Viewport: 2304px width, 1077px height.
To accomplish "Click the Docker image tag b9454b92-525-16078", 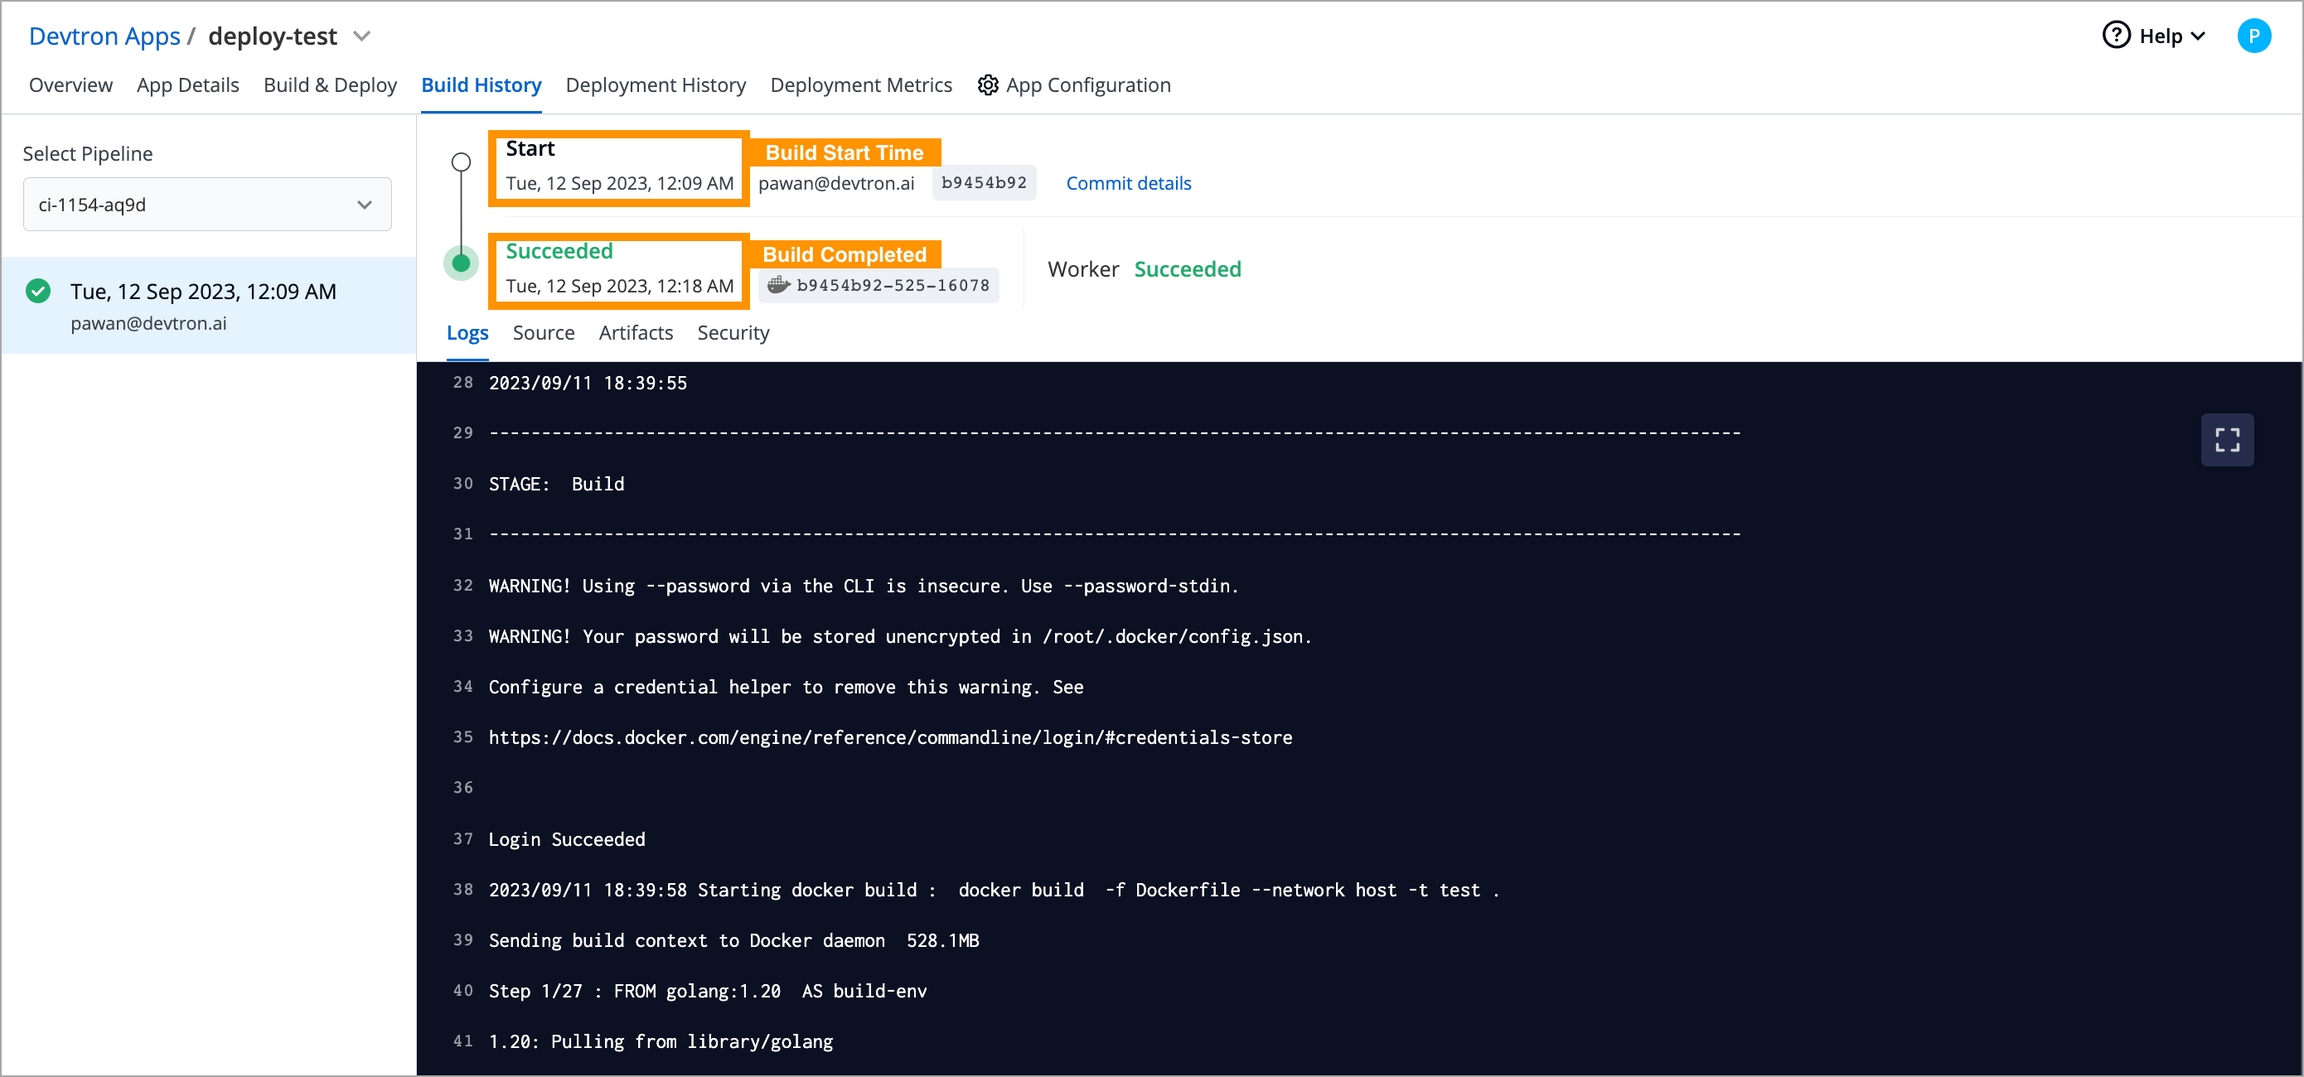I will click(x=880, y=286).
